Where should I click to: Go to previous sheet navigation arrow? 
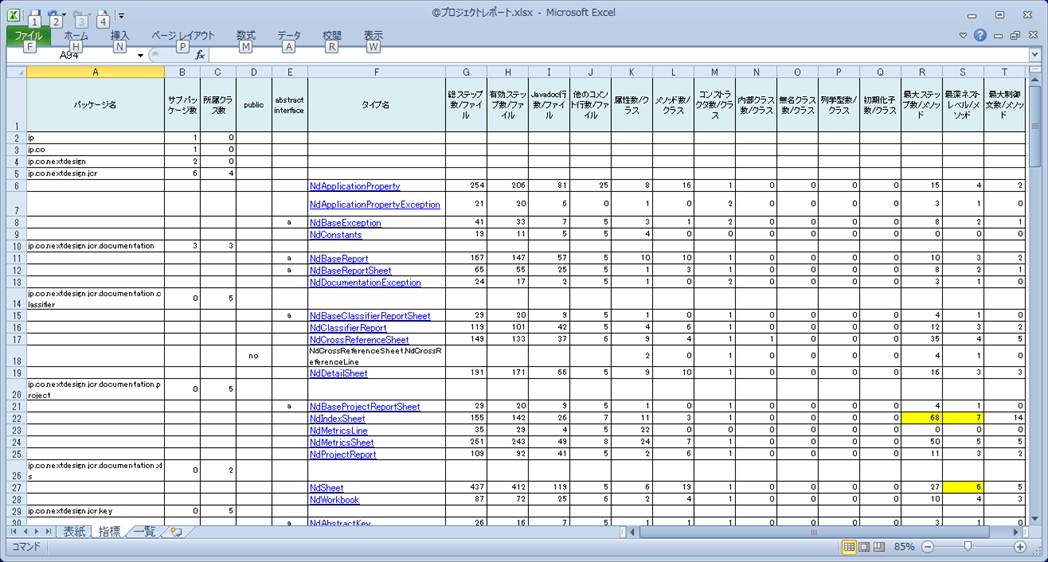[25, 532]
